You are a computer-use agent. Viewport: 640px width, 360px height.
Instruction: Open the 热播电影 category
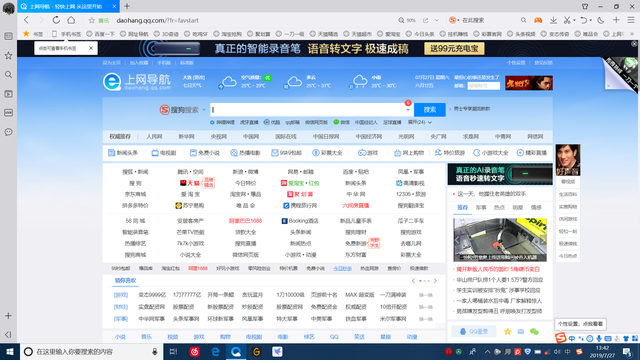click(x=245, y=153)
